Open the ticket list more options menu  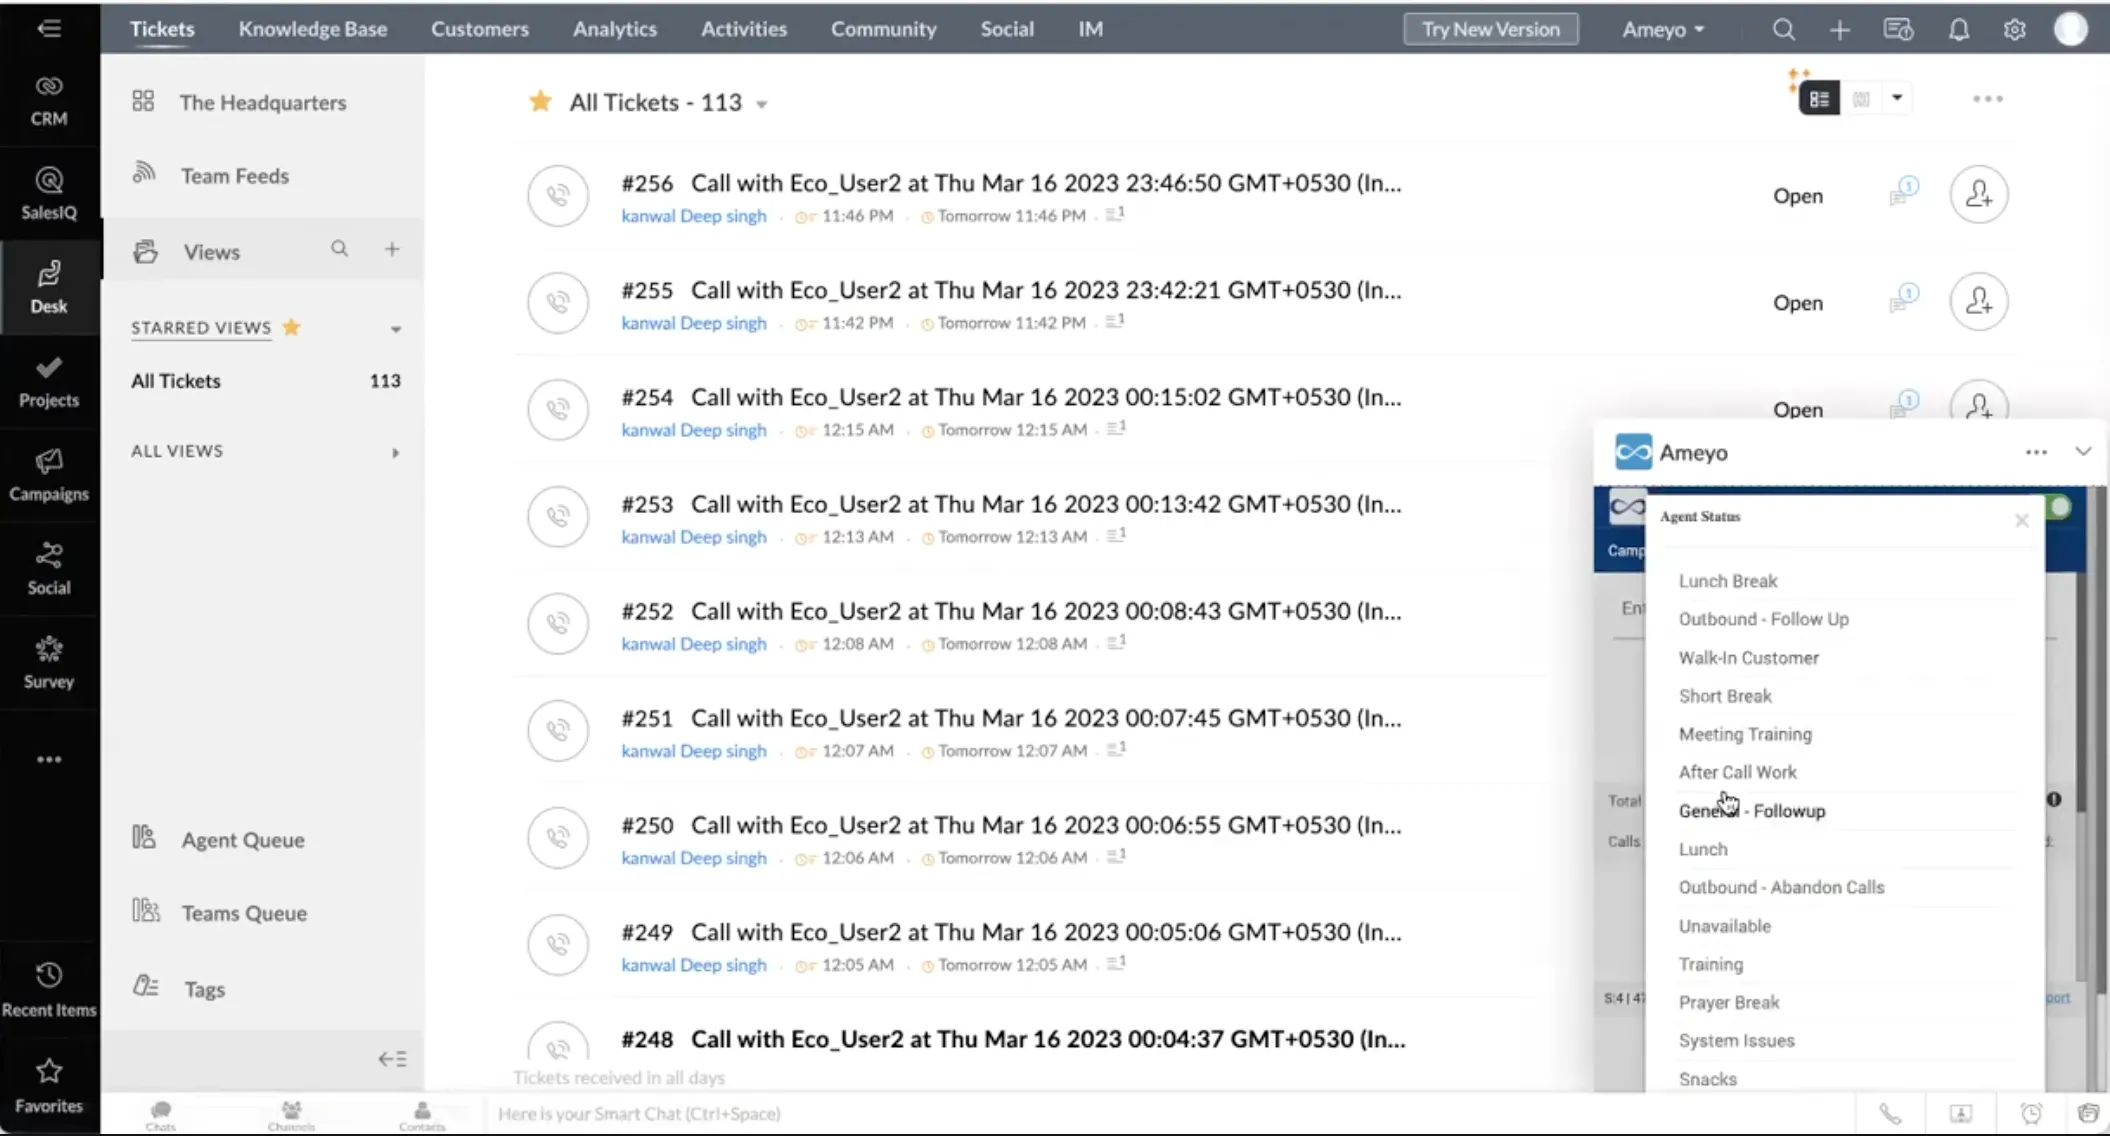point(1988,99)
